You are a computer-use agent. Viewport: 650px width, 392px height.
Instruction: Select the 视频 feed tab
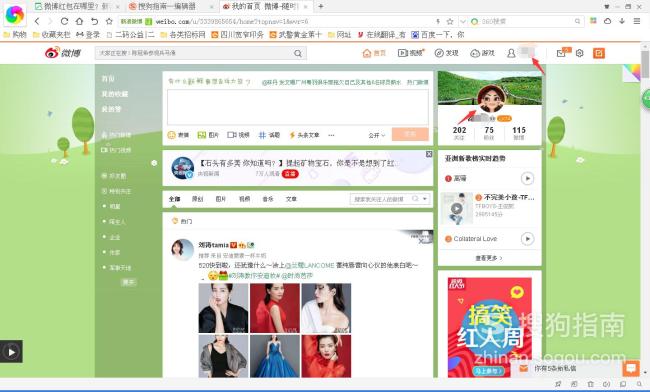click(245, 199)
